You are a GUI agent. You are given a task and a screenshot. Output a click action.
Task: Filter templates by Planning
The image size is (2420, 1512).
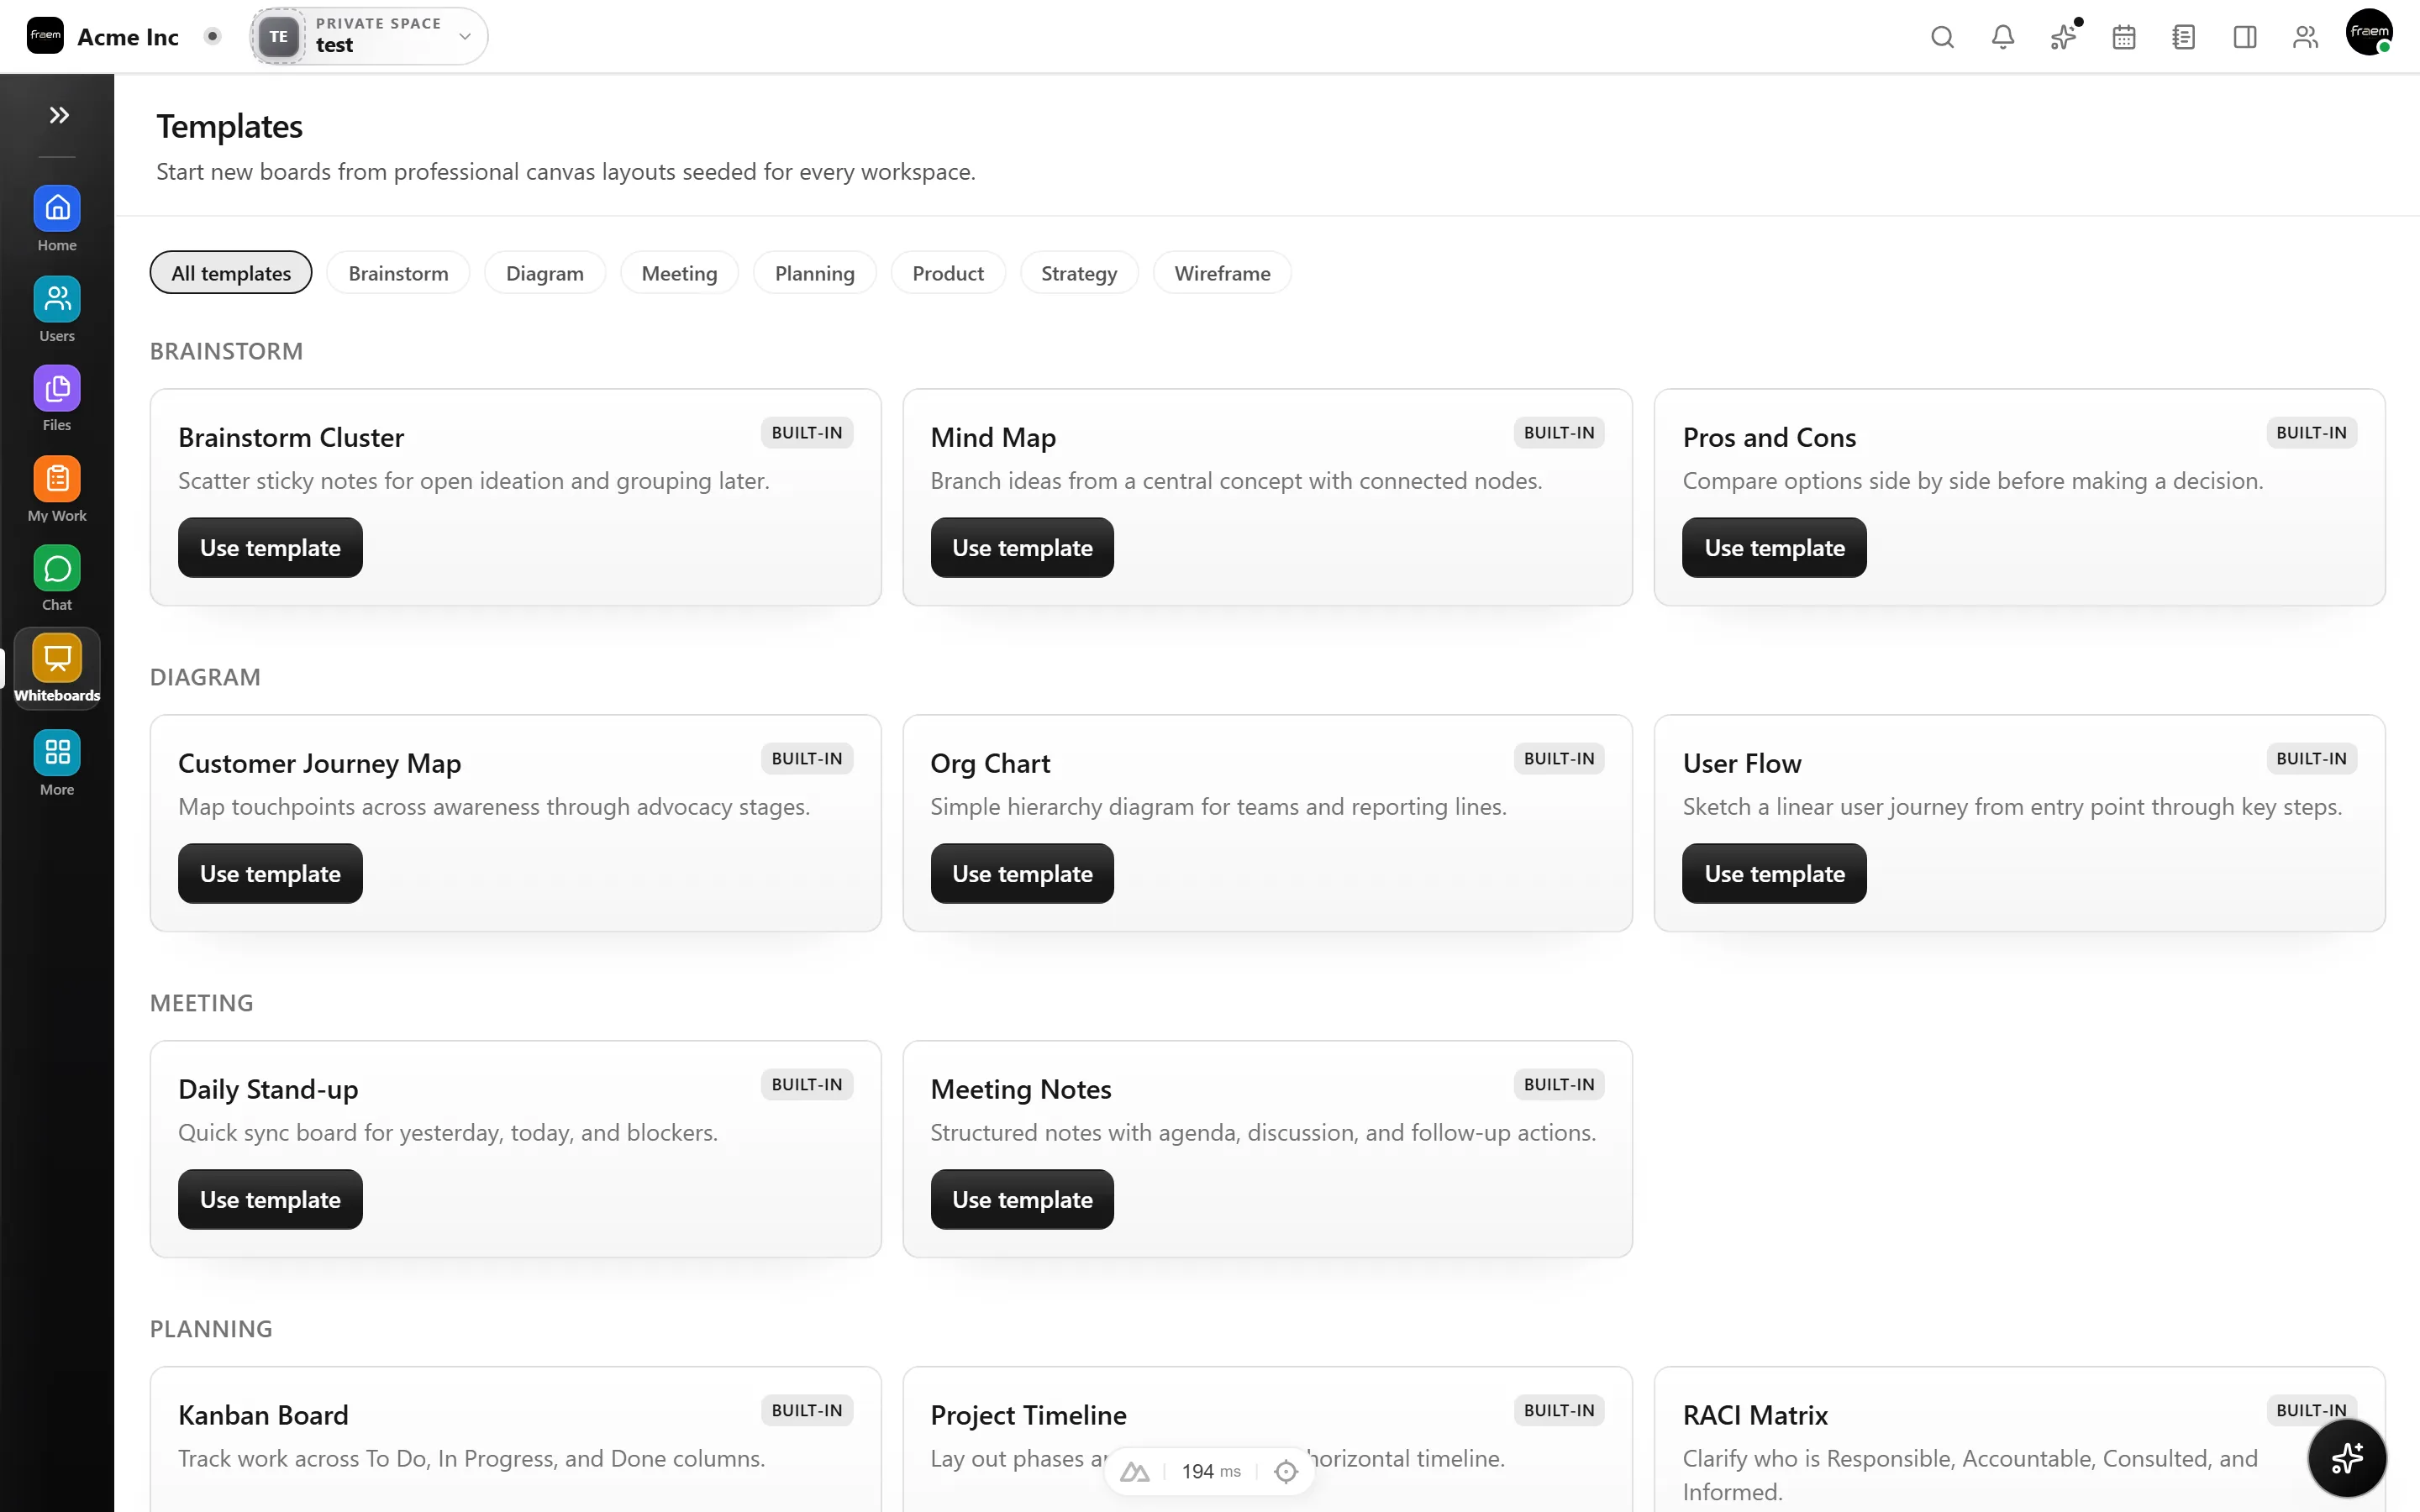click(x=814, y=273)
